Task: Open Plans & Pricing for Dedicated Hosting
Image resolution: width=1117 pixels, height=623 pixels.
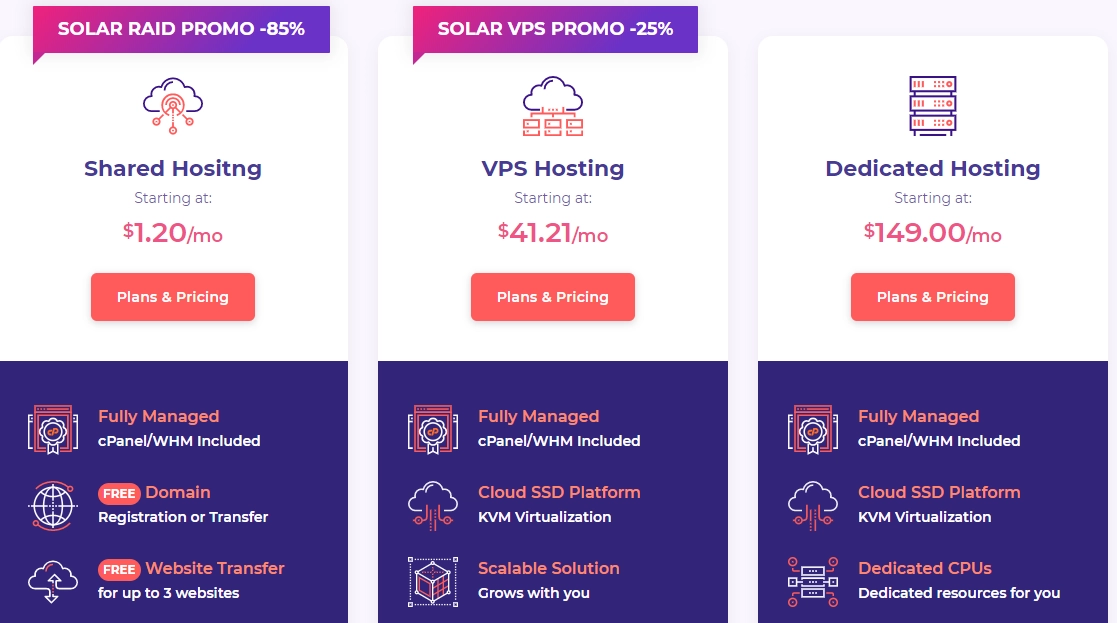Action: (932, 297)
